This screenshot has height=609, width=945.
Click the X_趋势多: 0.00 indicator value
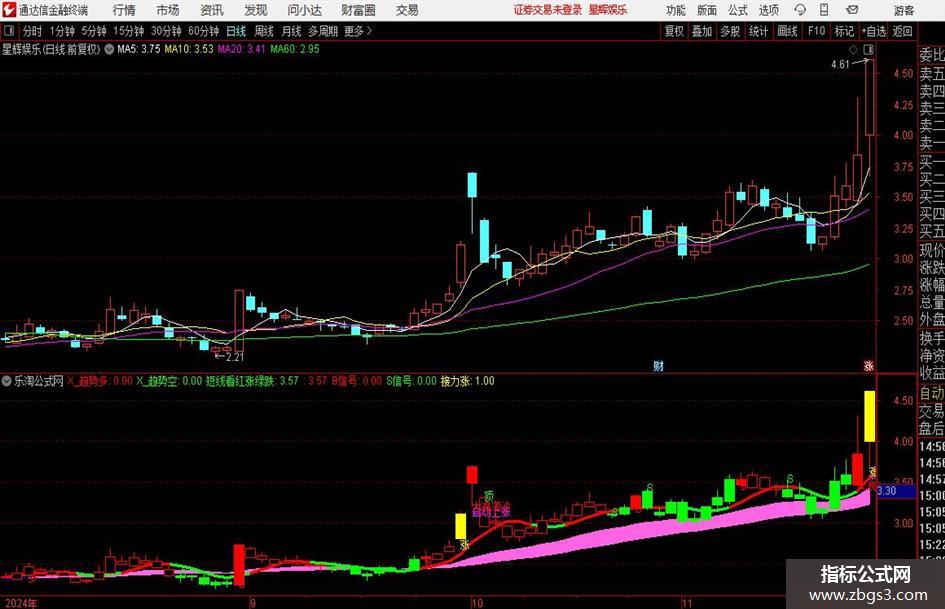(x=99, y=381)
